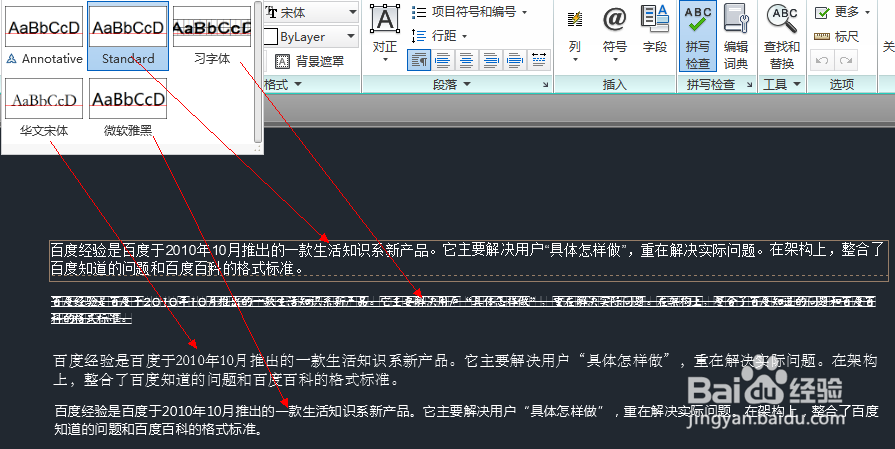Click the wide-spaced 华文宋体 sample paragraph
Image resolution: width=895 pixels, height=449 pixels.
point(465,370)
